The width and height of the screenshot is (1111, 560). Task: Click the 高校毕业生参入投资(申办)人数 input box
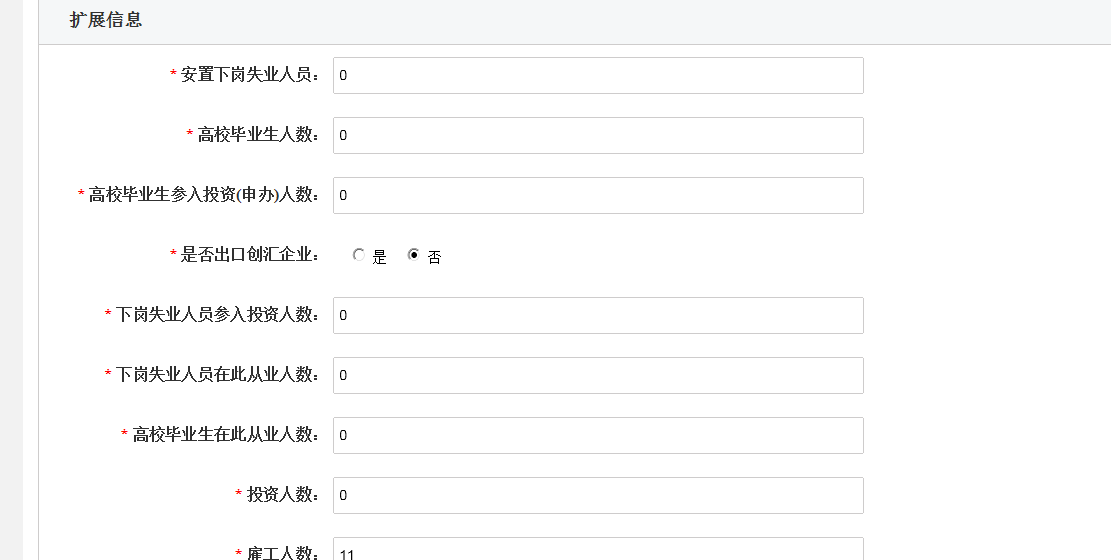[598, 195]
